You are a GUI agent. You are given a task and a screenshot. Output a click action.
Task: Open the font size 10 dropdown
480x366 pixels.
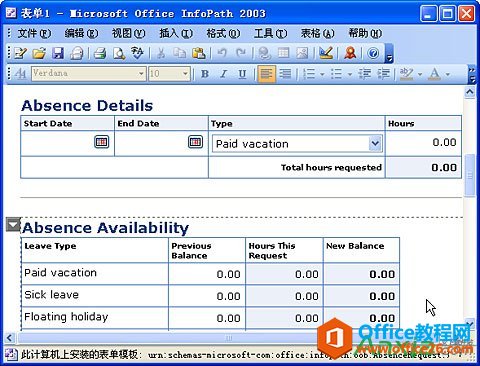pyautogui.click(x=185, y=74)
